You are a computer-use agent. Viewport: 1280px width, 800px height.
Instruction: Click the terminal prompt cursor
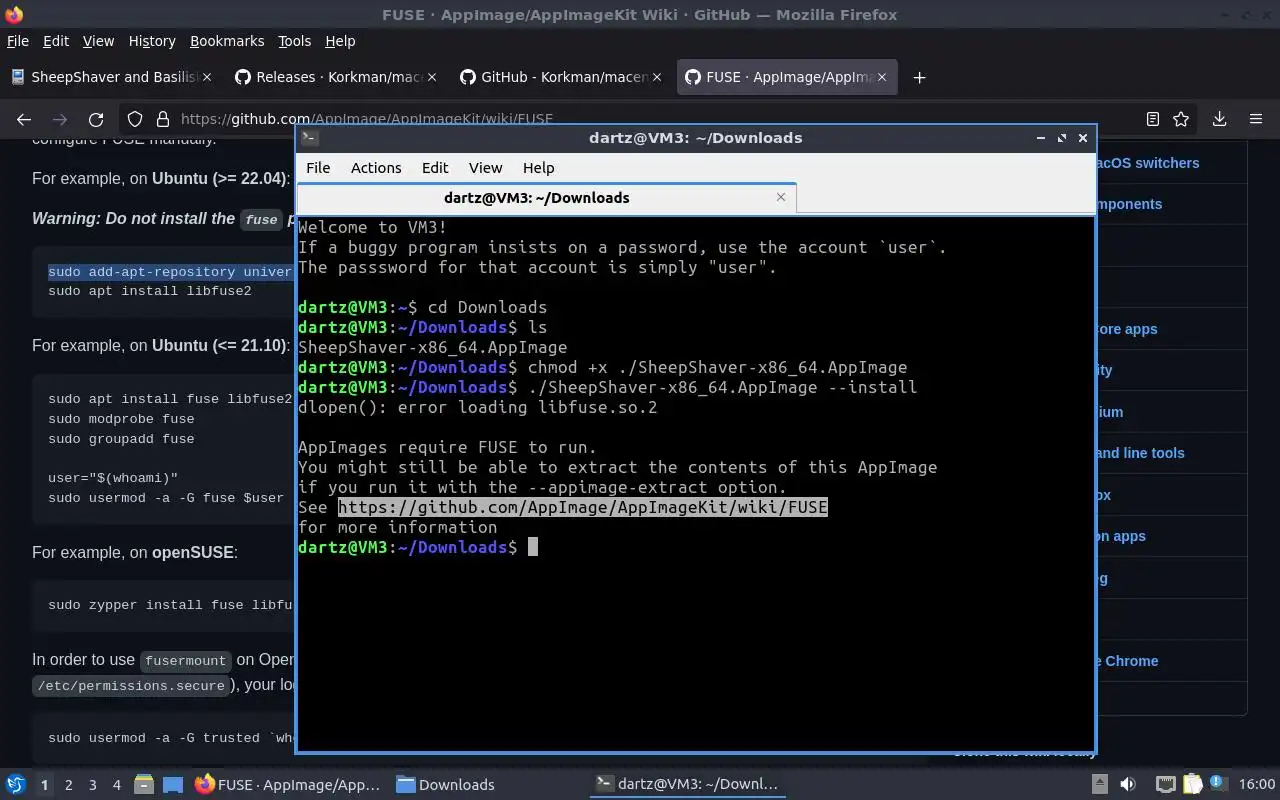pyautogui.click(x=533, y=547)
